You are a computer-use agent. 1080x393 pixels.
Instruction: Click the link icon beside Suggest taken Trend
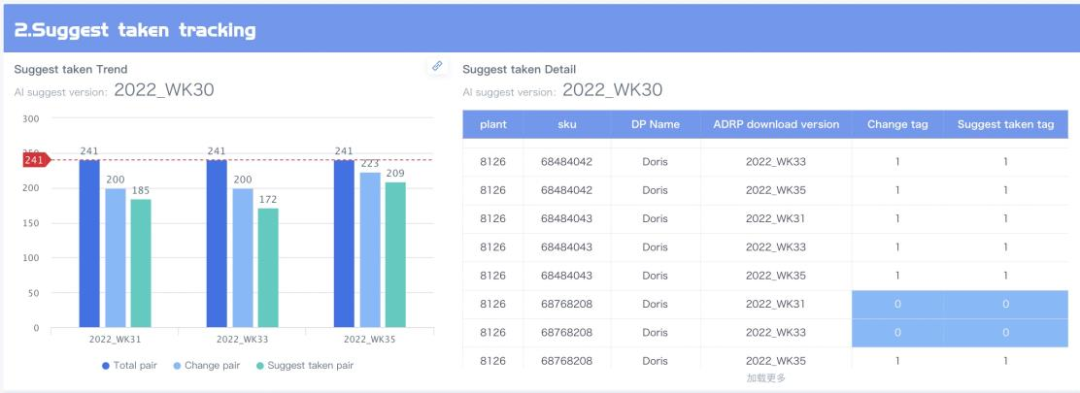(437, 66)
